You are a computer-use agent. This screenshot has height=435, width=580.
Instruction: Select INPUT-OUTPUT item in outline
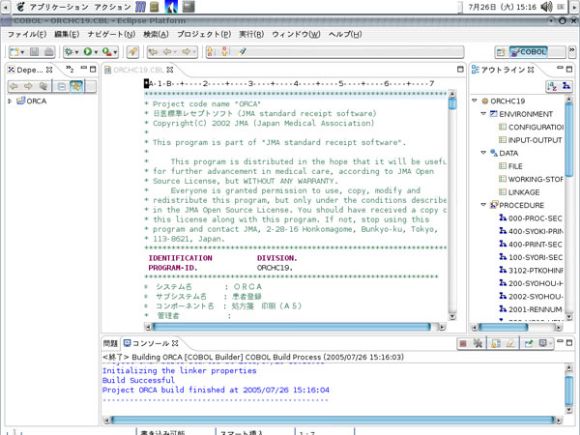531,140
